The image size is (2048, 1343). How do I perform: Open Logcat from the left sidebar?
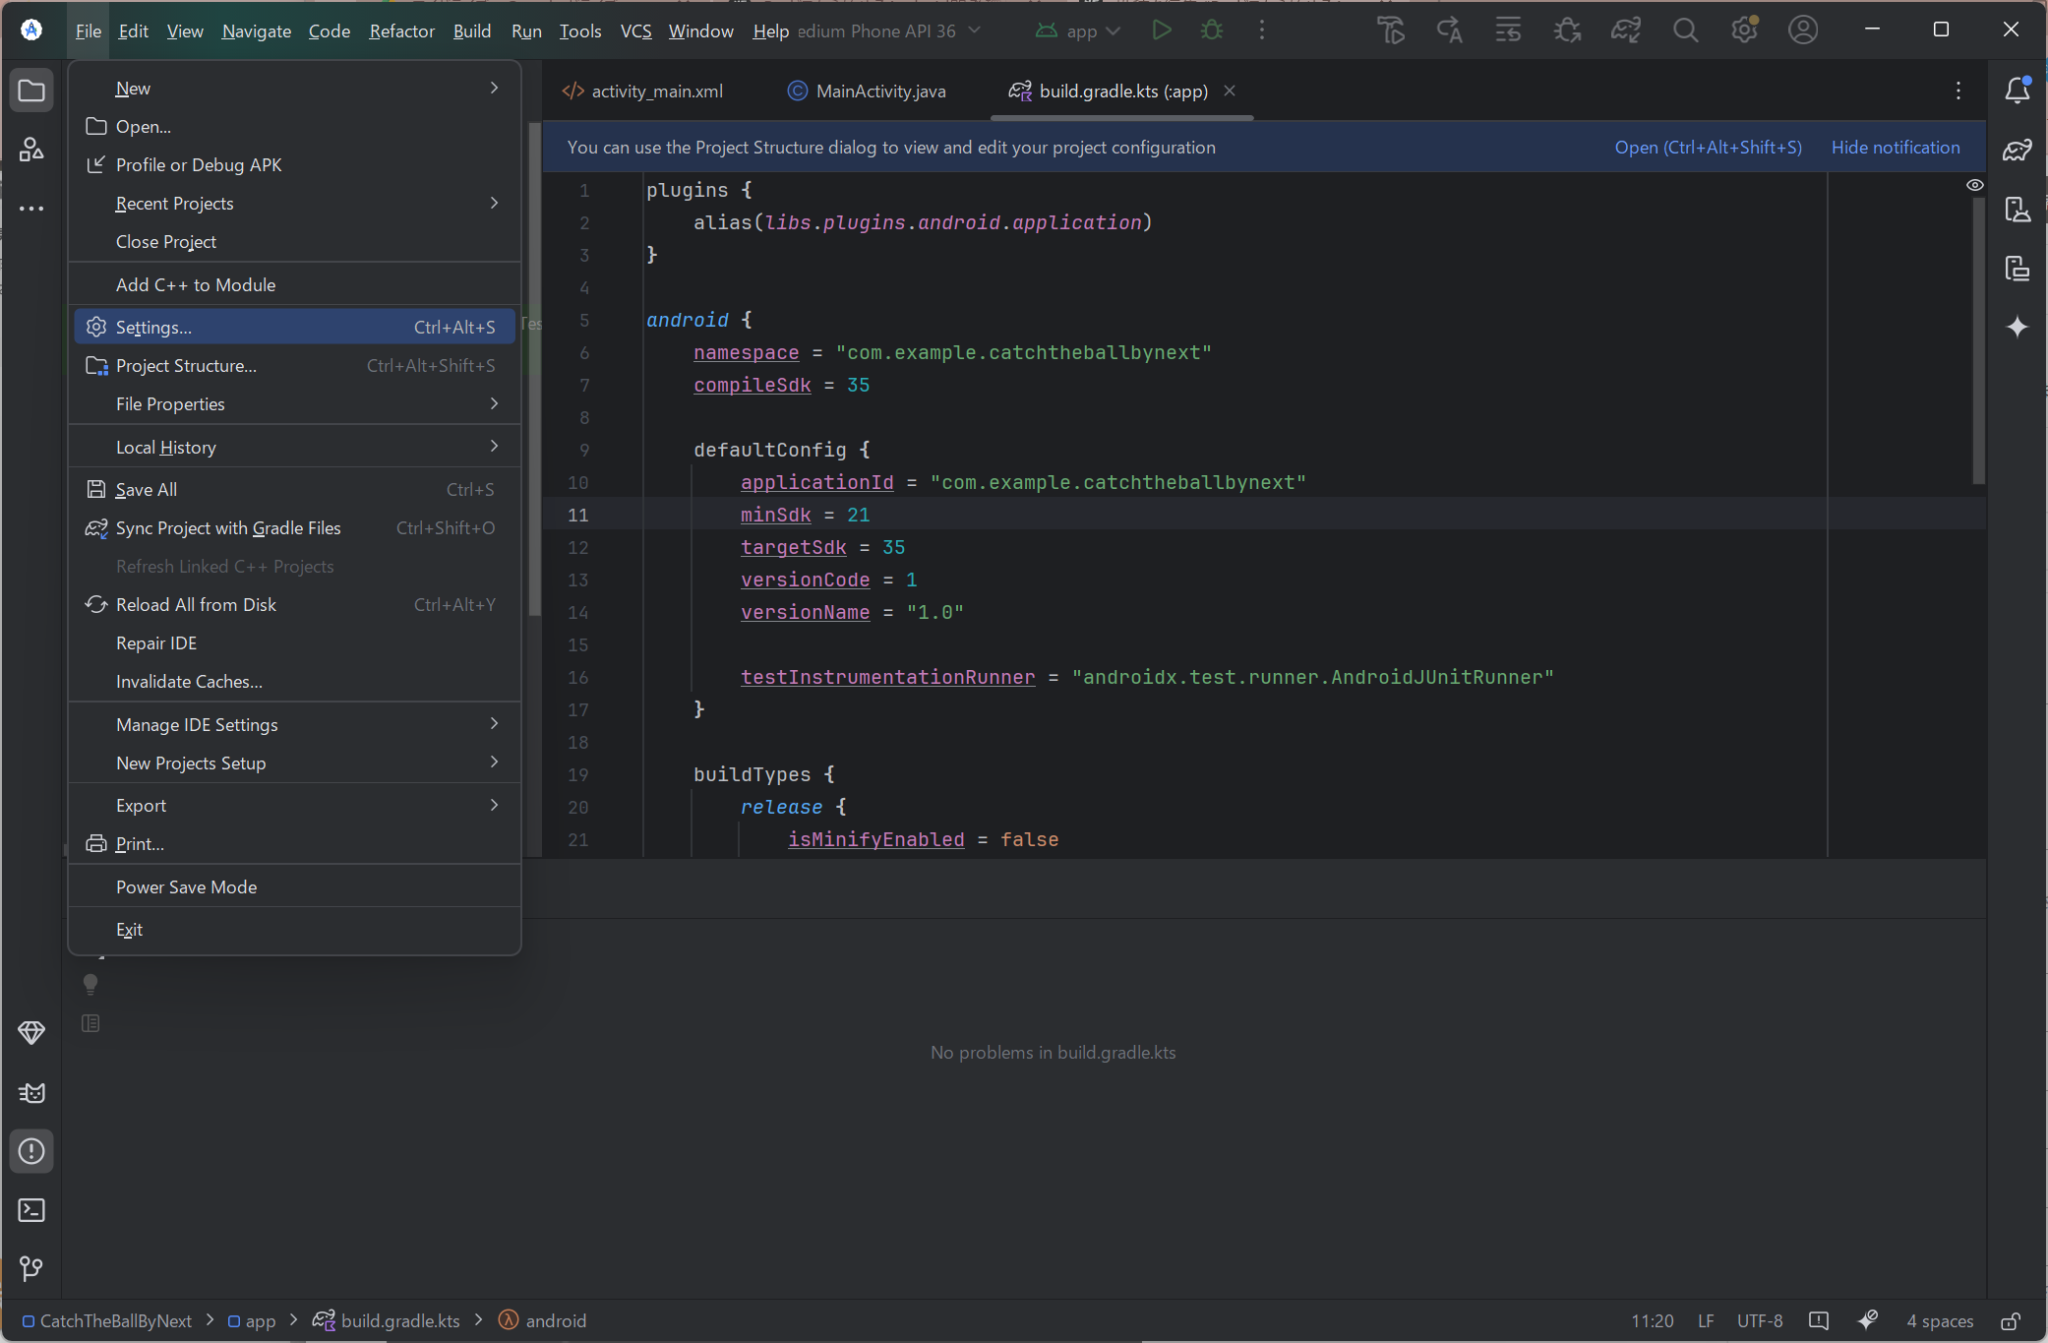click(x=31, y=1092)
